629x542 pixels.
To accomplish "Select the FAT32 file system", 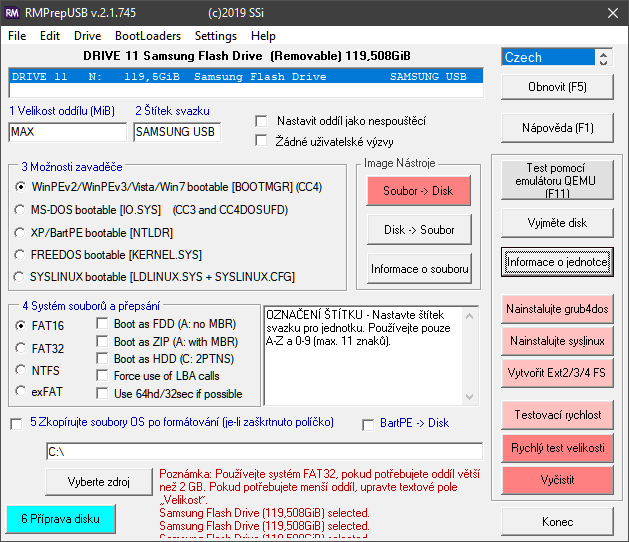I will tap(20, 348).
